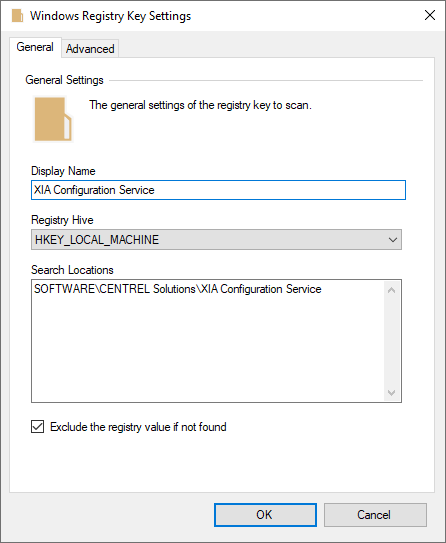Click the Search Locations scrollbar track
The image size is (446, 543).
coord(392,341)
